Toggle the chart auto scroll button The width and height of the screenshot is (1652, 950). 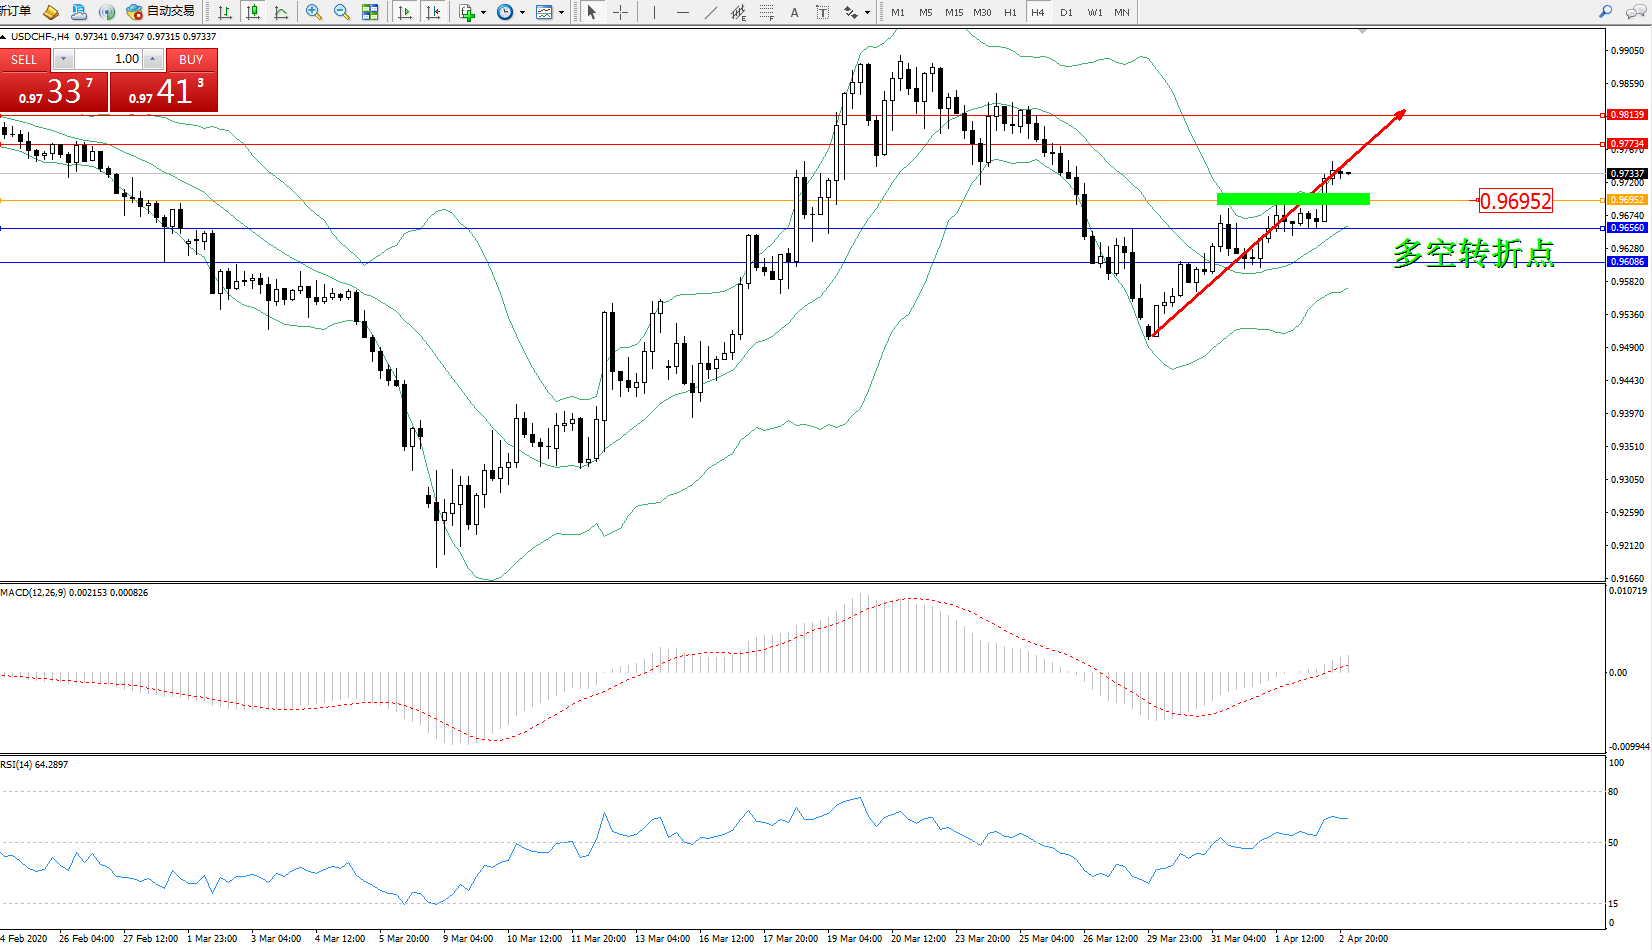405,12
